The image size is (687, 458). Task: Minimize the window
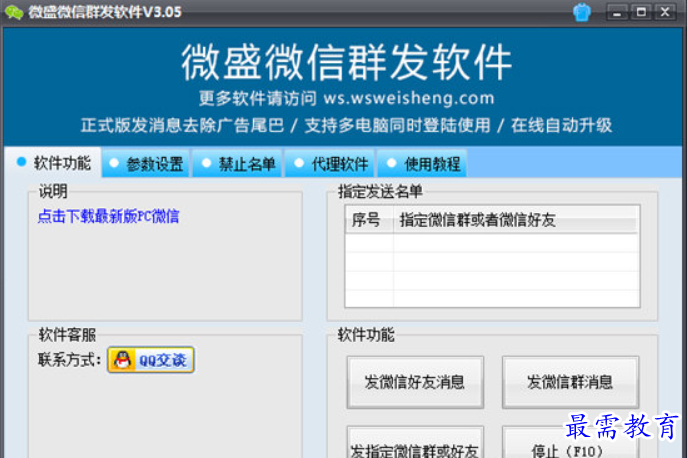617,12
